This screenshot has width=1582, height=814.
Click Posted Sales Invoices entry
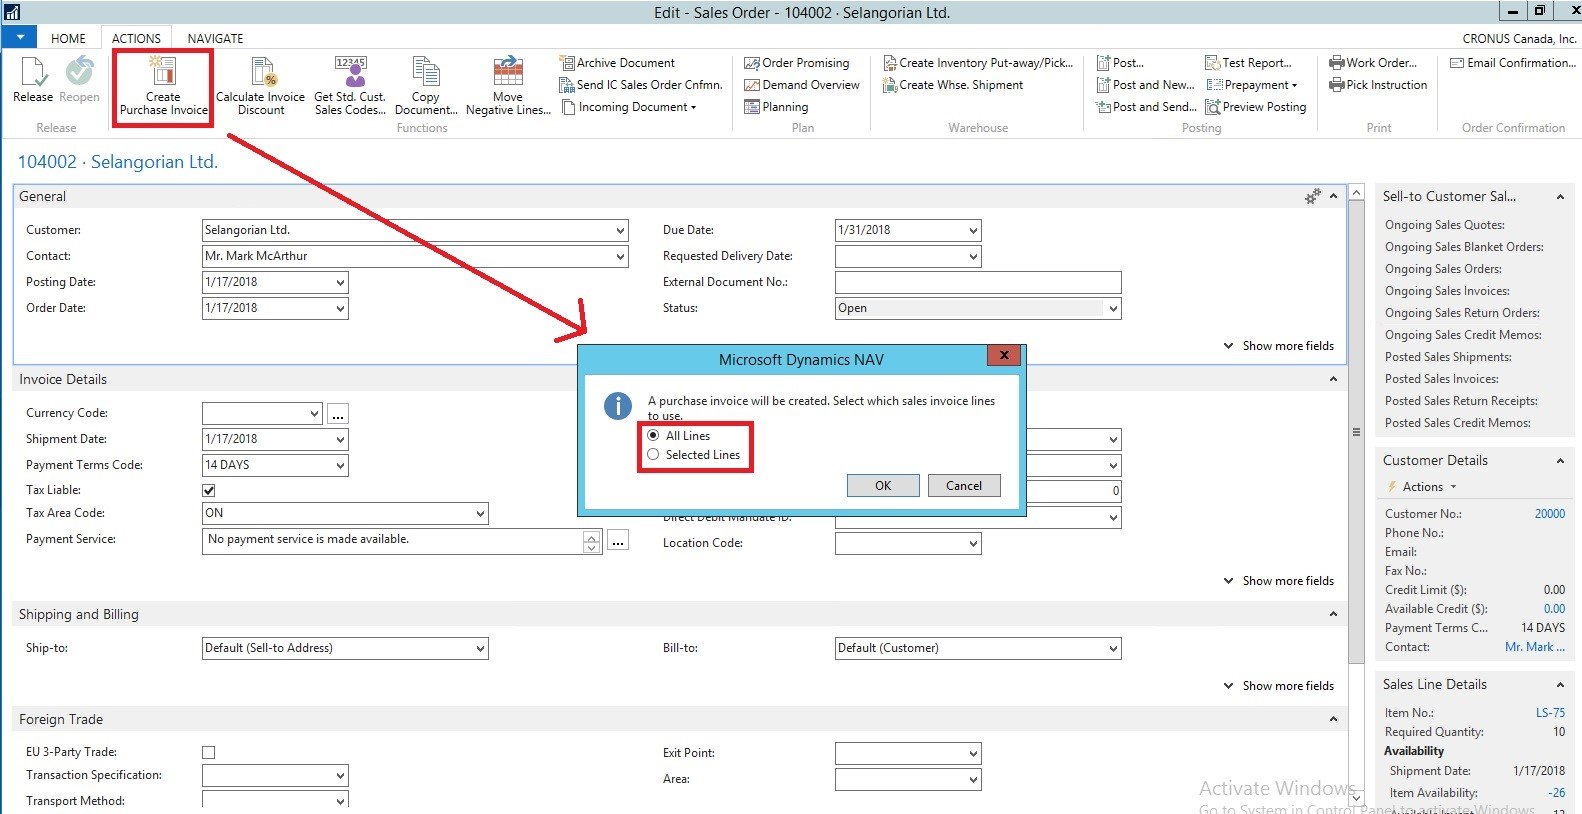pyautogui.click(x=1441, y=379)
